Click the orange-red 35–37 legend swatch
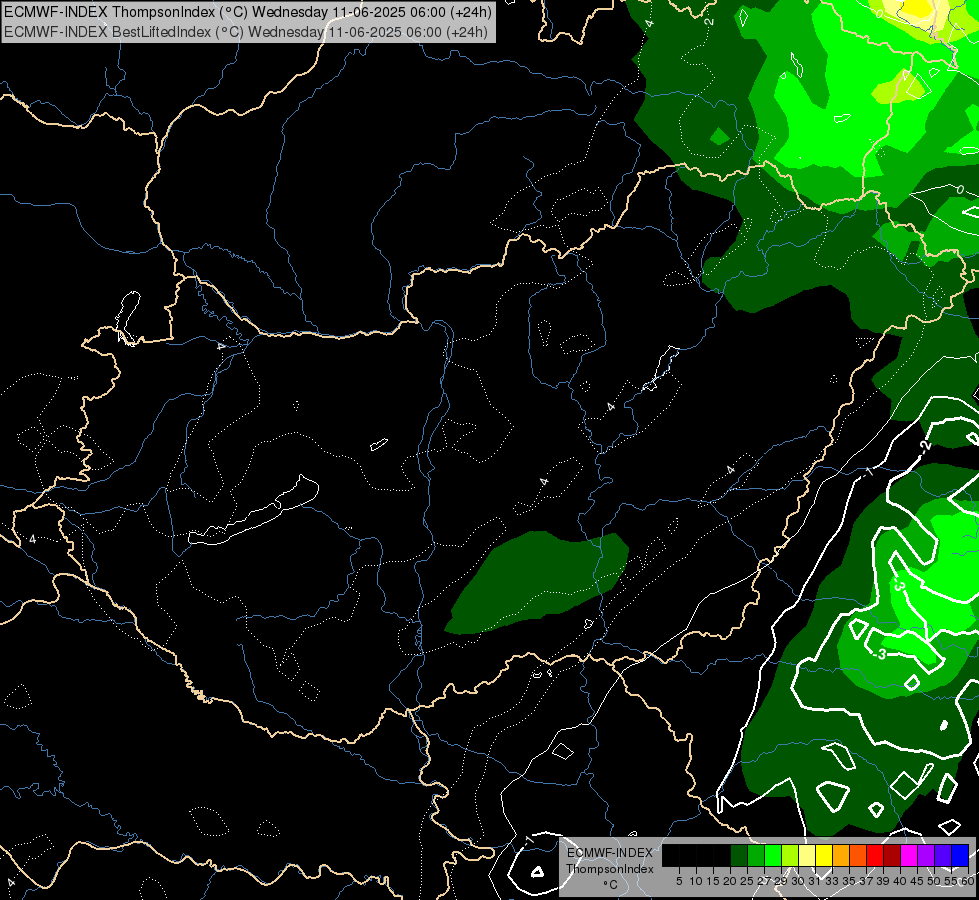Screen dimensions: 979x900 (858, 855)
